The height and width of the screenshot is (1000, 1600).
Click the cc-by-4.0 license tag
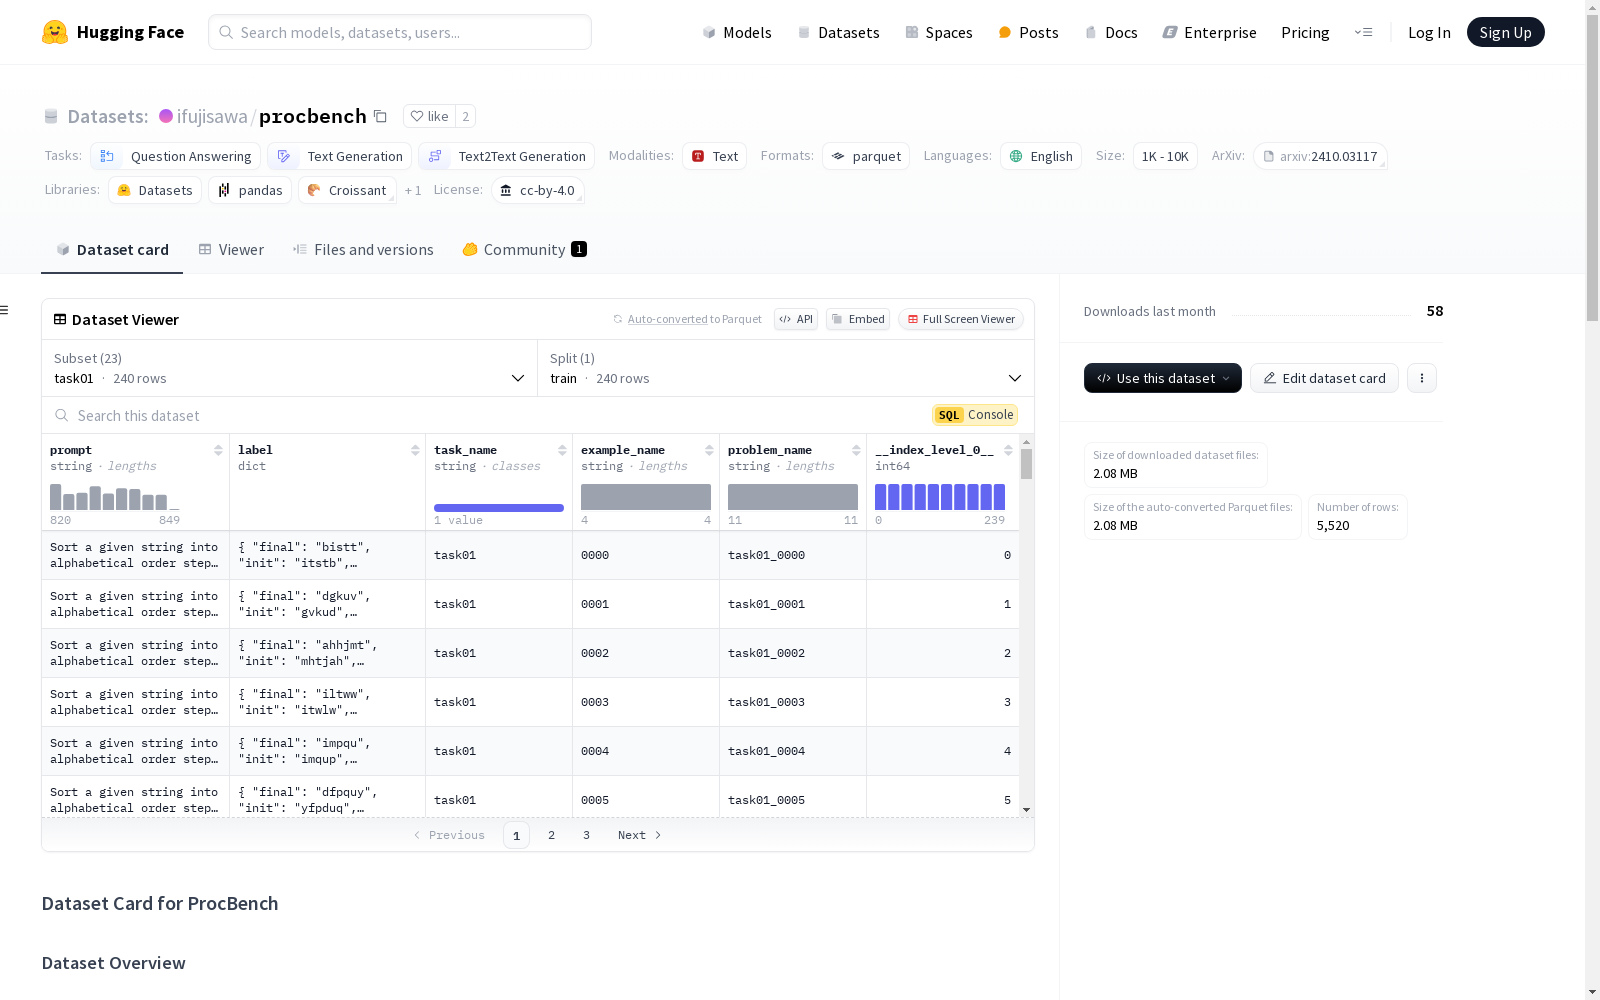tap(538, 190)
